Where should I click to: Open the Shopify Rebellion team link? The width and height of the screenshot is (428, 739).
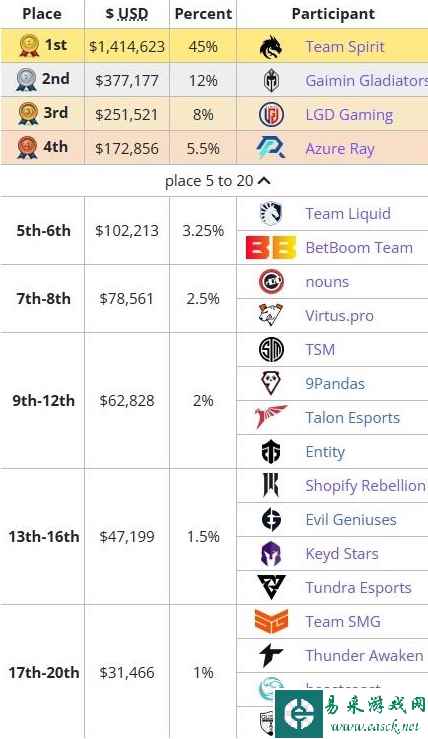(x=365, y=485)
